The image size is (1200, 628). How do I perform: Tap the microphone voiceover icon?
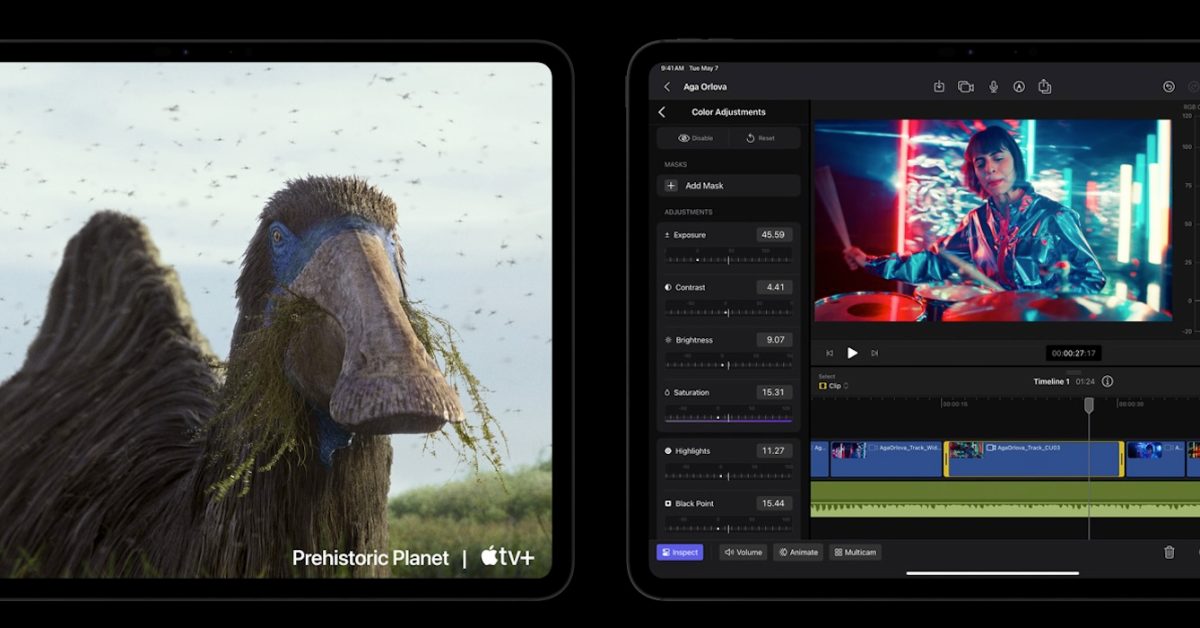(x=993, y=87)
